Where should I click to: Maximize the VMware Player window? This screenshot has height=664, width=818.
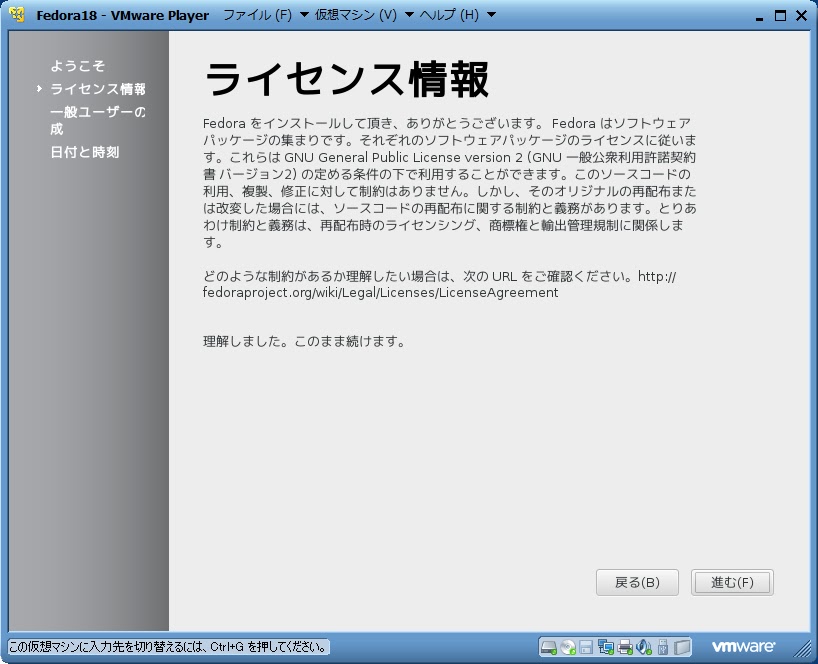pyautogui.click(x=780, y=16)
